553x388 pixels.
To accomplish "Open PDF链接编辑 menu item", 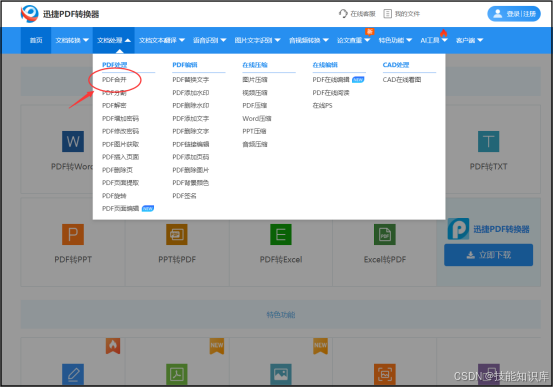I will 191,144.
